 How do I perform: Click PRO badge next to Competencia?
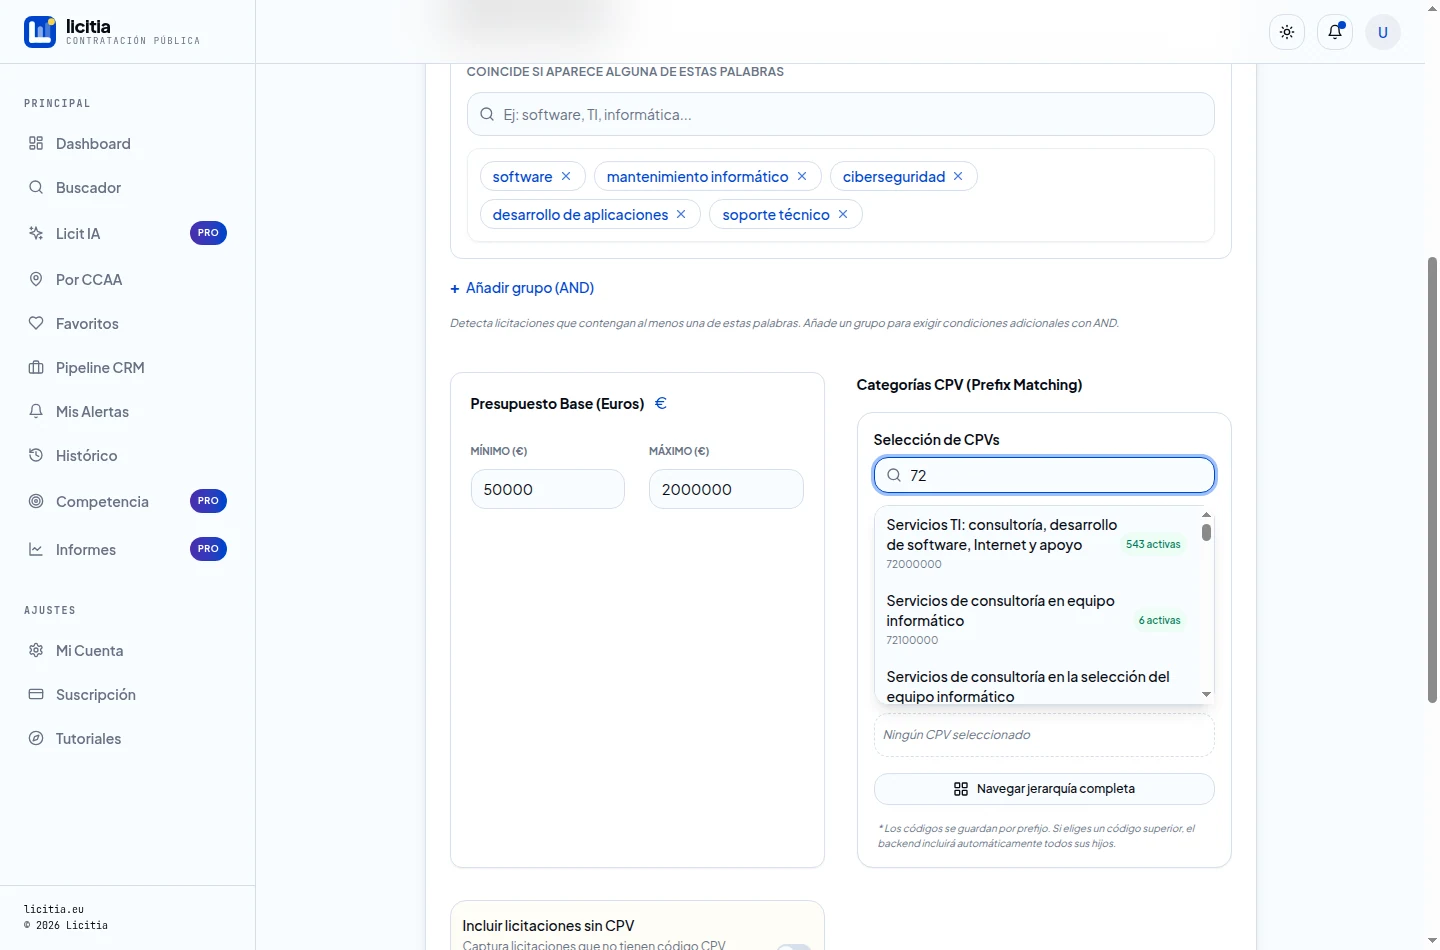click(x=208, y=501)
